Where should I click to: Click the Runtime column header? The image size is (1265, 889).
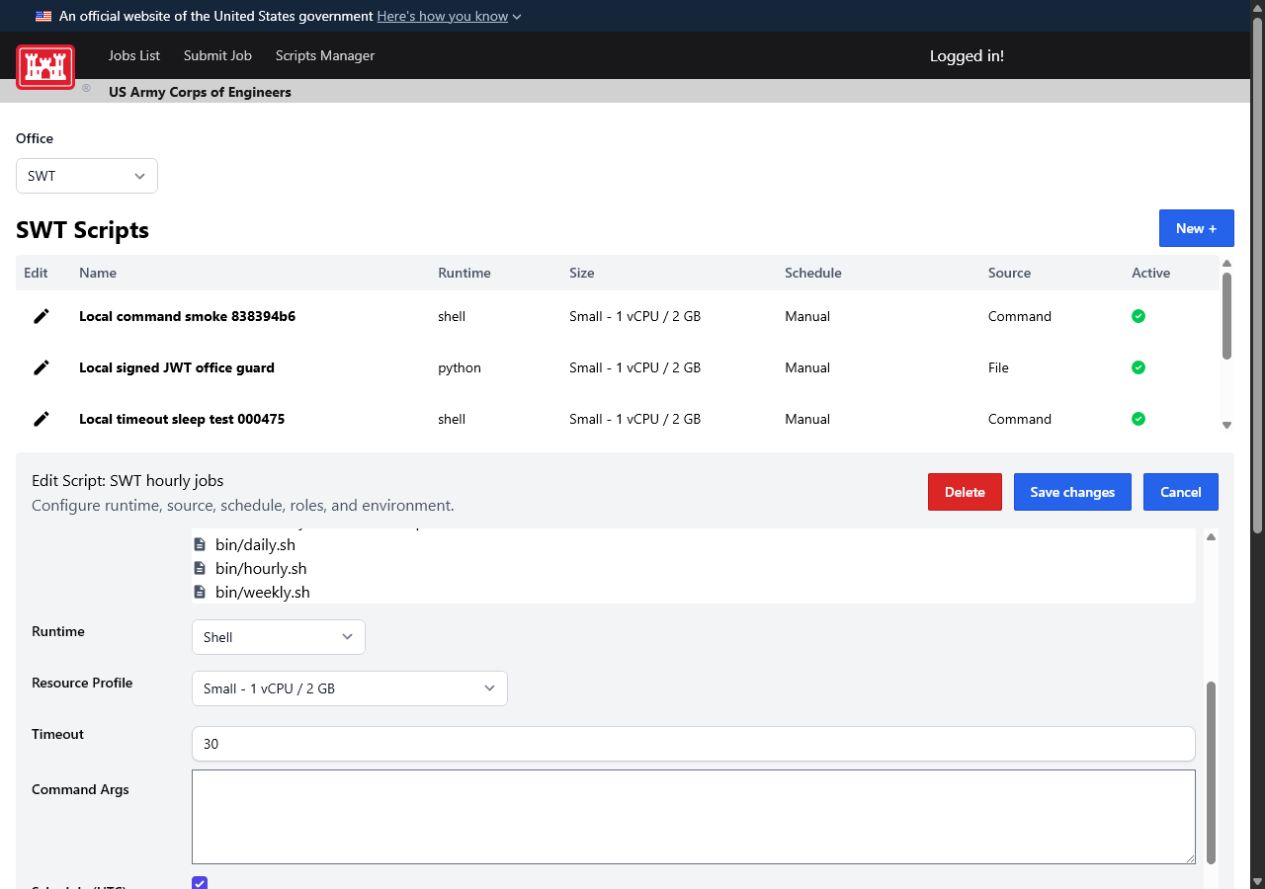[x=464, y=273]
